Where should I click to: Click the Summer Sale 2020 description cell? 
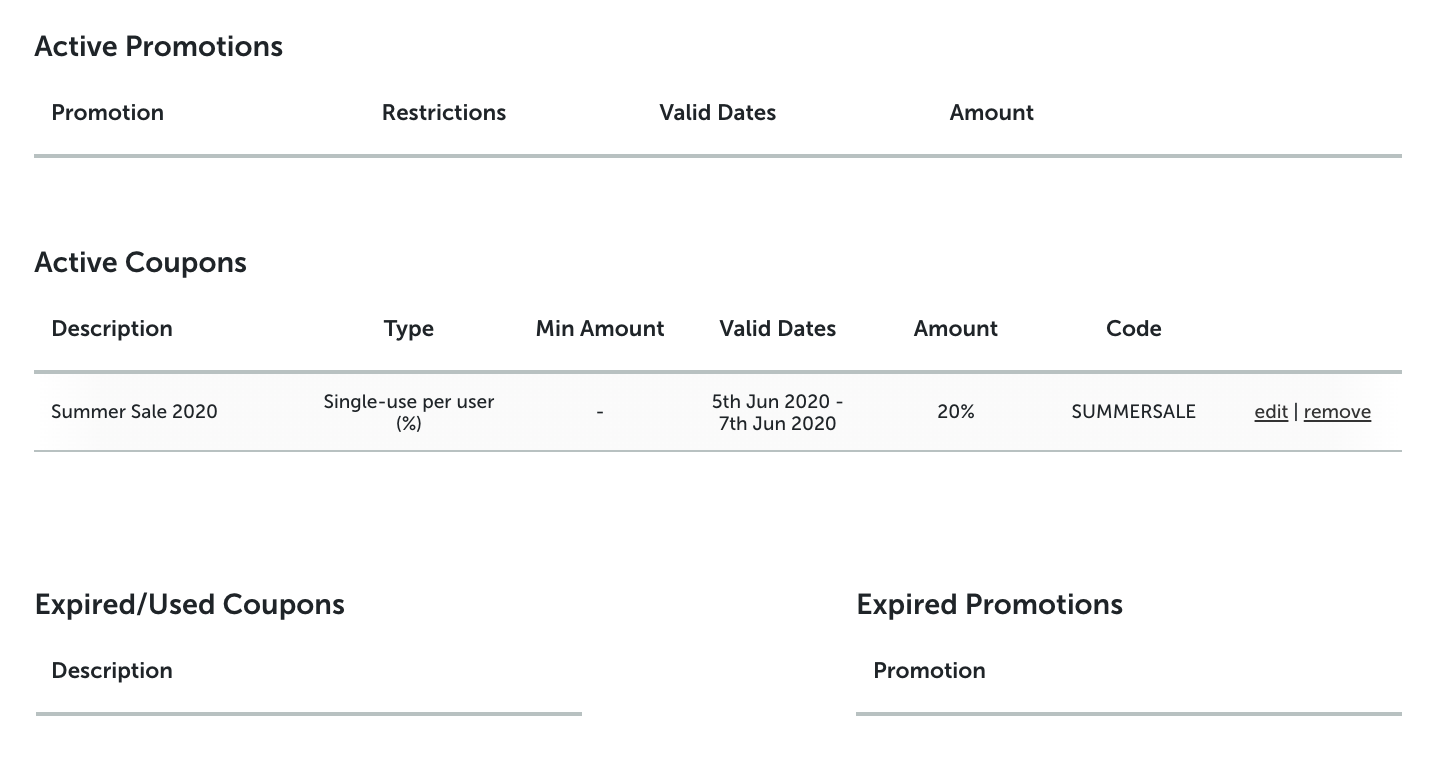(134, 412)
